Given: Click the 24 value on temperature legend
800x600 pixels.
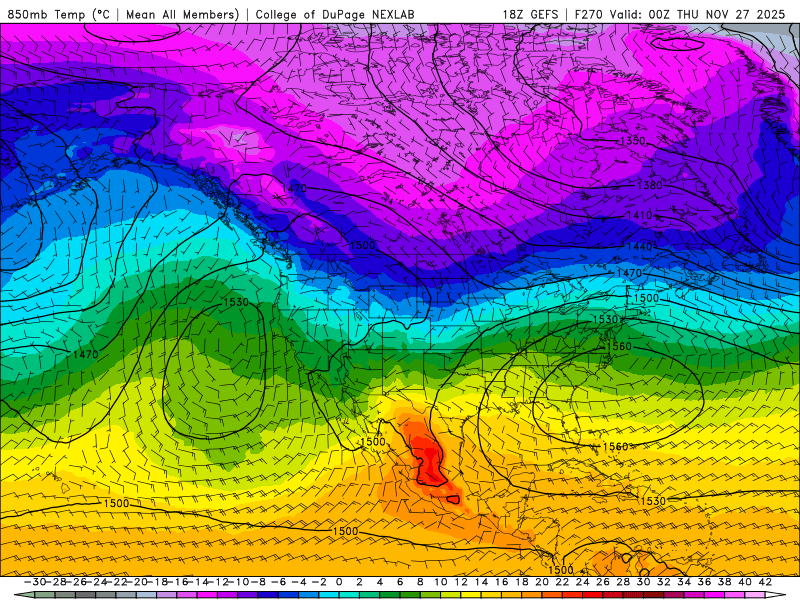Looking at the screenshot, I should 583,582.
